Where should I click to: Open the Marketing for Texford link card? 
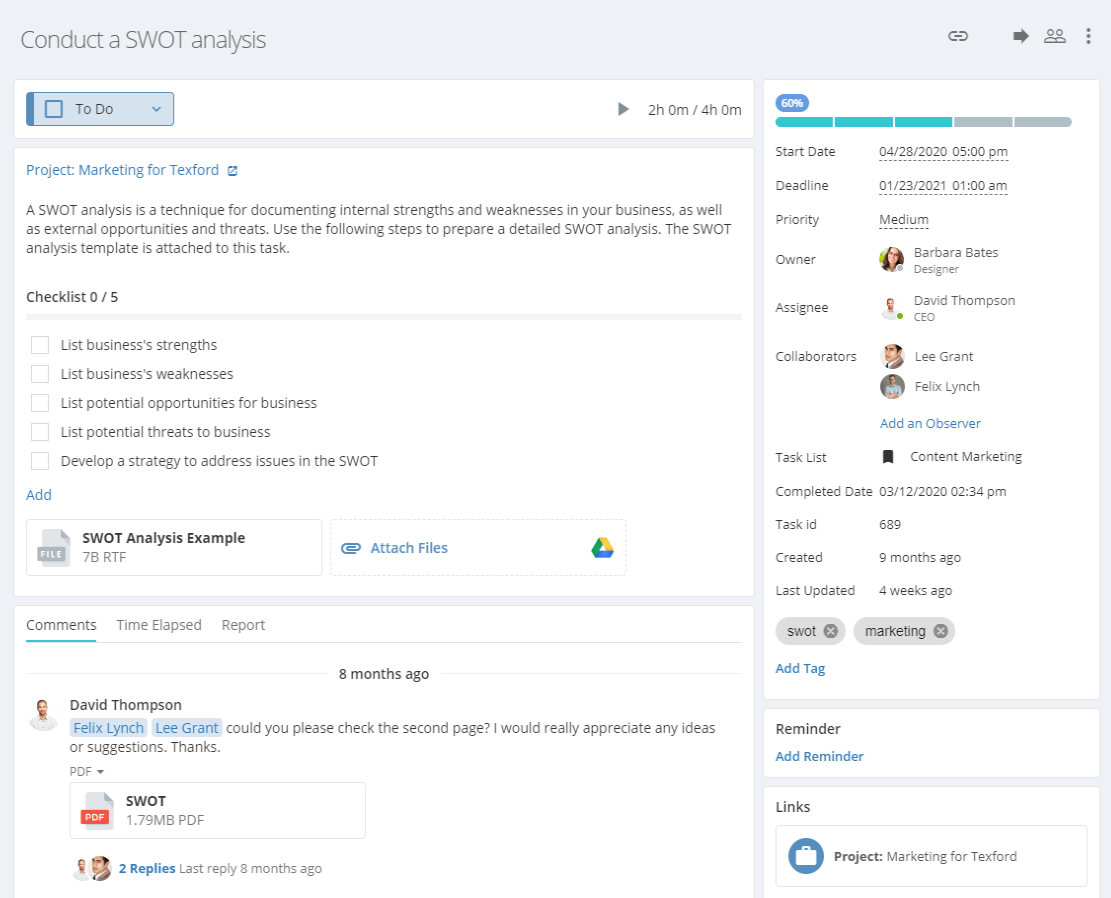[x=931, y=856]
